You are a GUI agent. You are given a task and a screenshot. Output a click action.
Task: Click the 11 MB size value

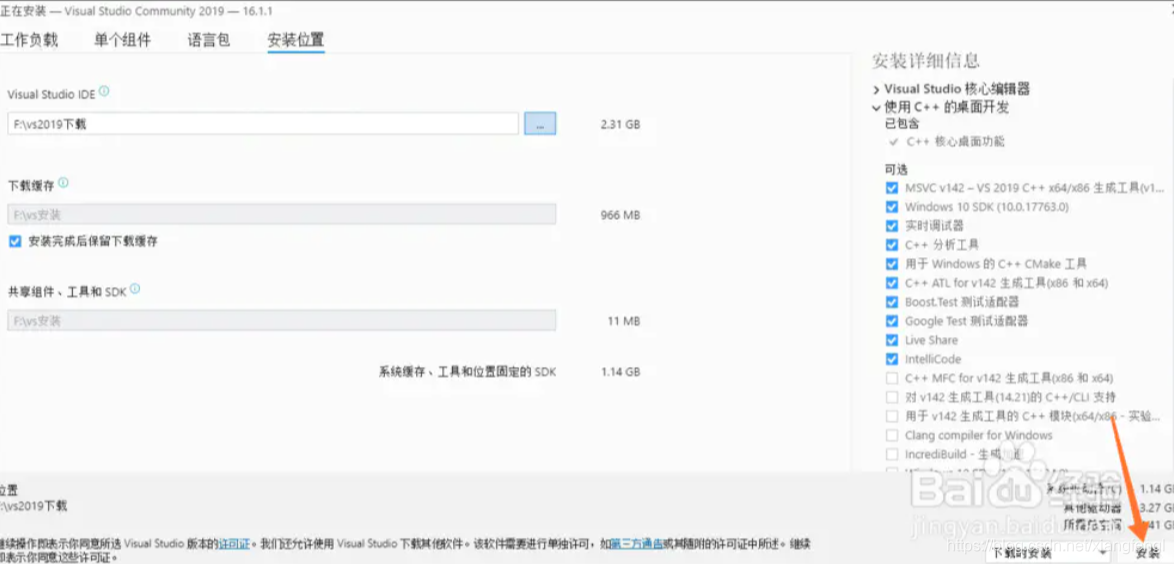(624, 321)
